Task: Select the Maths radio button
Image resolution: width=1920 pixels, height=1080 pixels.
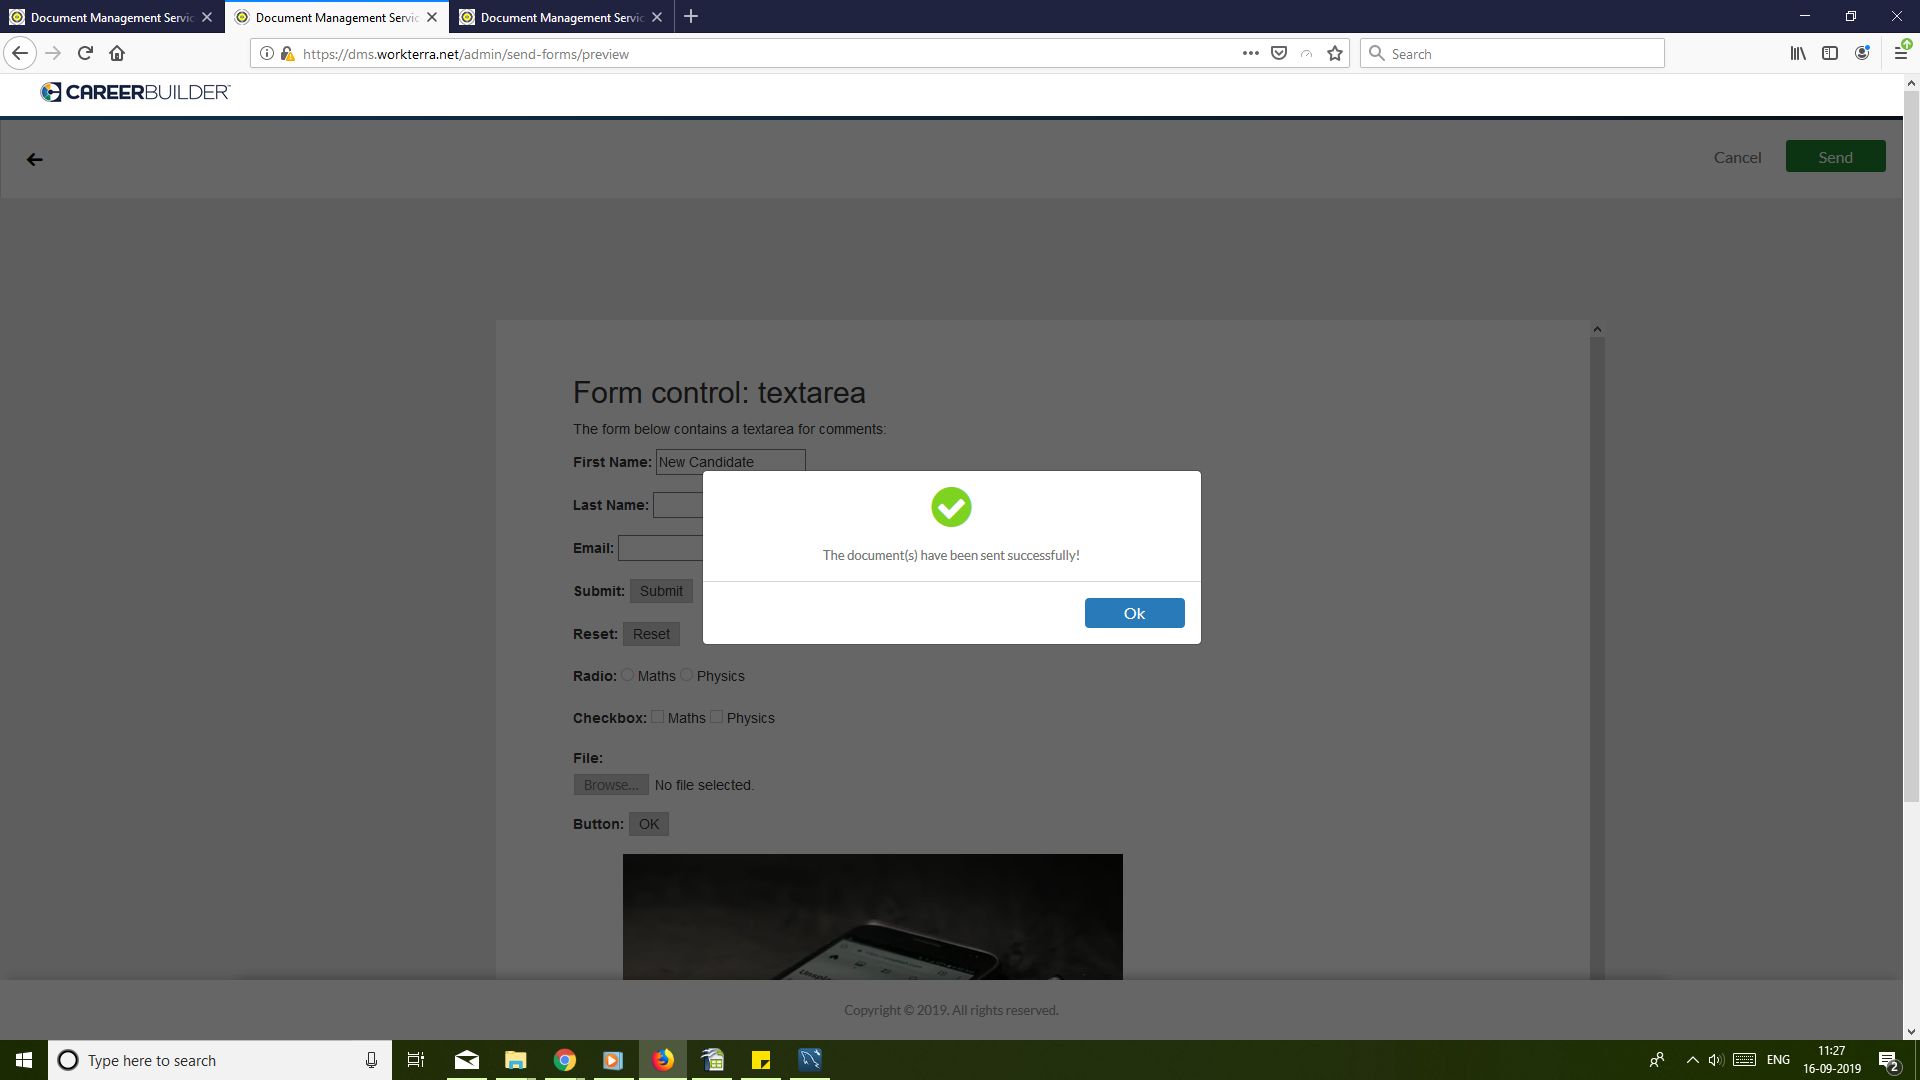Action: (628, 675)
